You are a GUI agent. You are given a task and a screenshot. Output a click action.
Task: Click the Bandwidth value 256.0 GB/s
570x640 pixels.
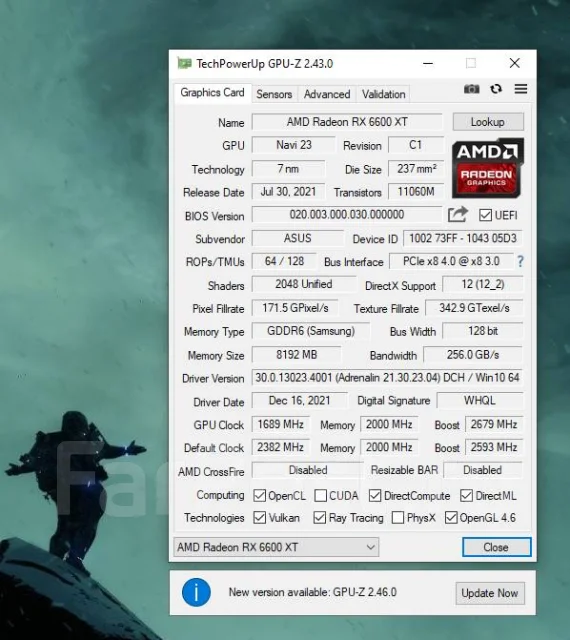pos(473,354)
